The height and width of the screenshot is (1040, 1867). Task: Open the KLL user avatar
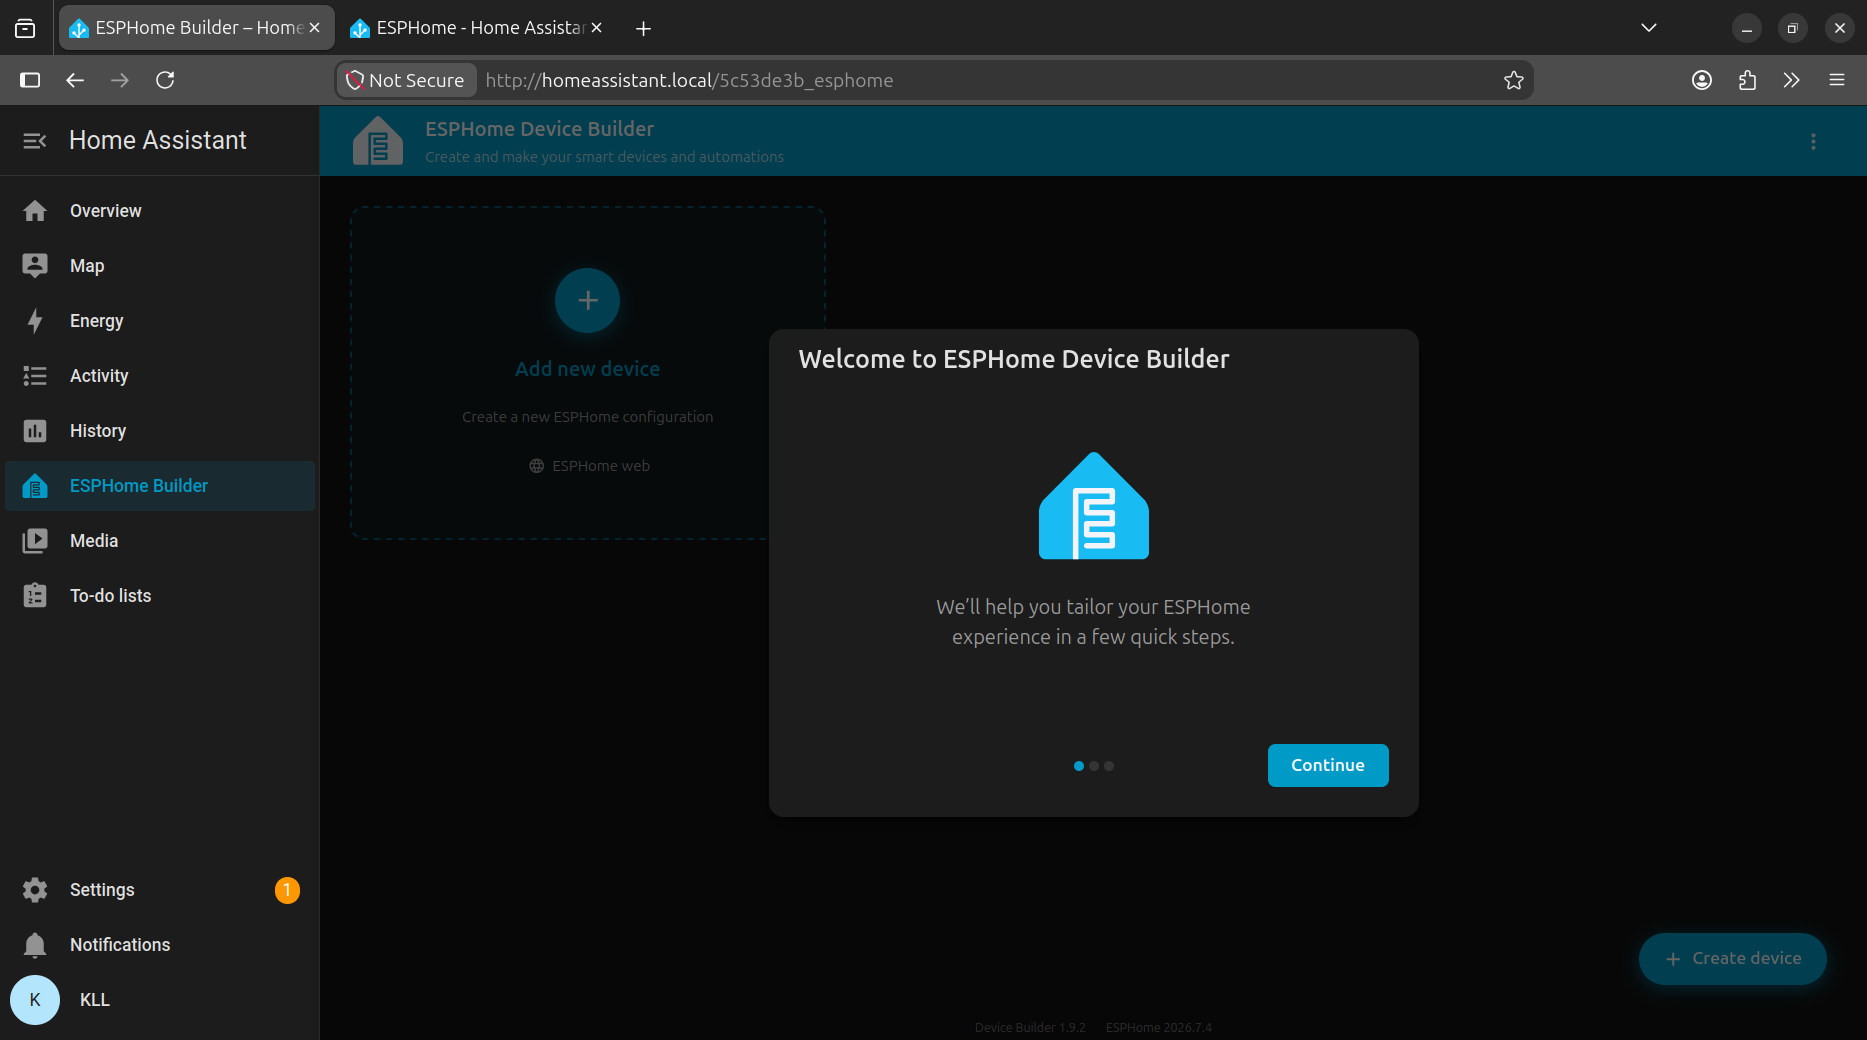(35, 1000)
